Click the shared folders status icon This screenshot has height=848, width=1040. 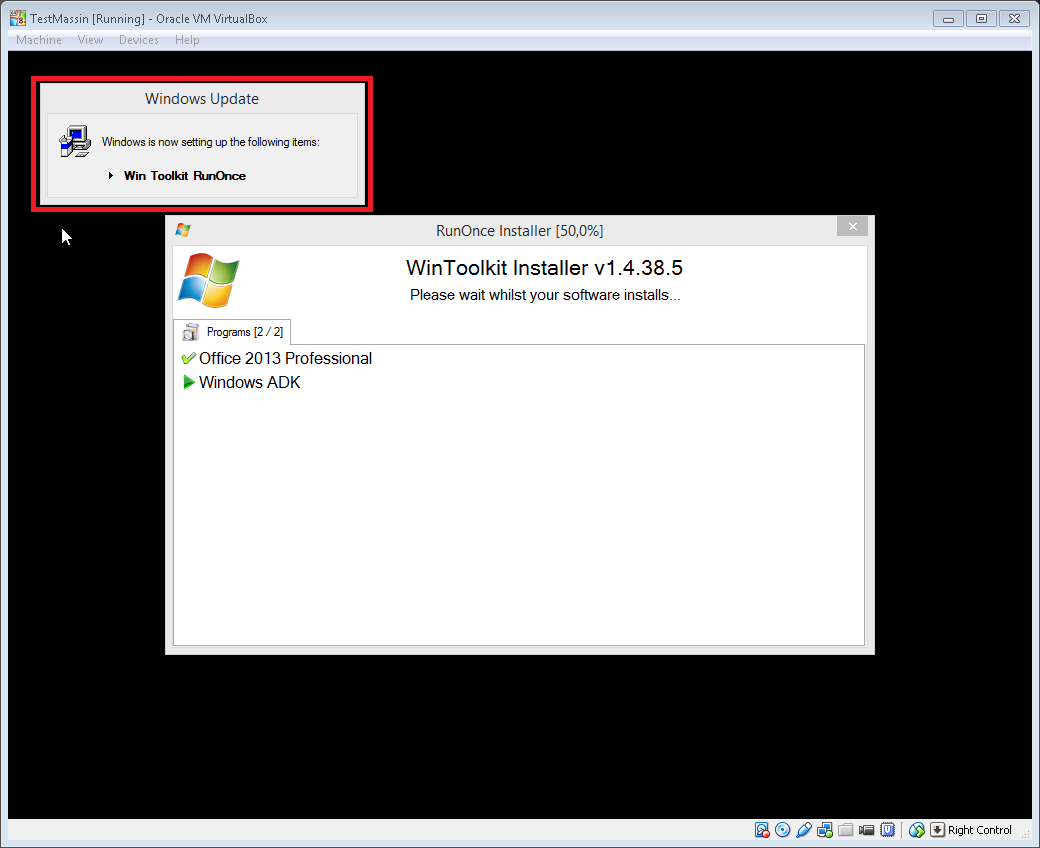(846, 830)
